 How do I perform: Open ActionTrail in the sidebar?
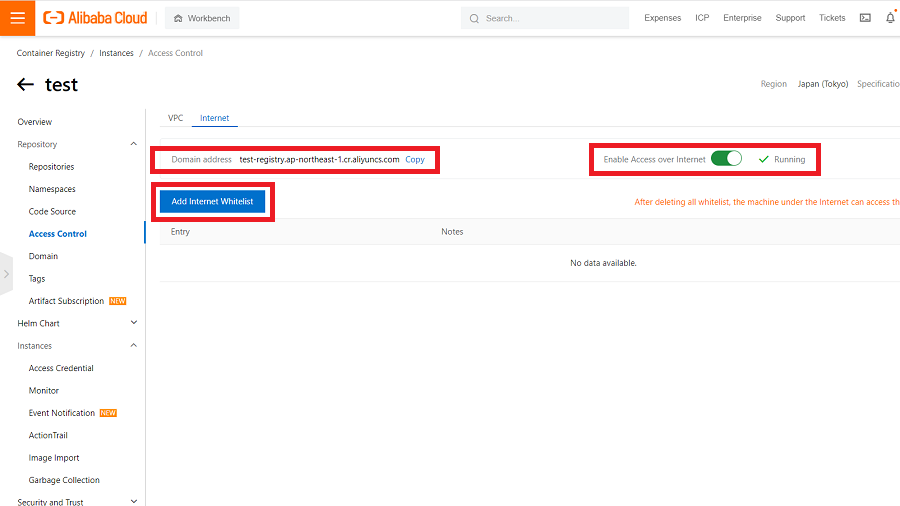click(x=48, y=435)
